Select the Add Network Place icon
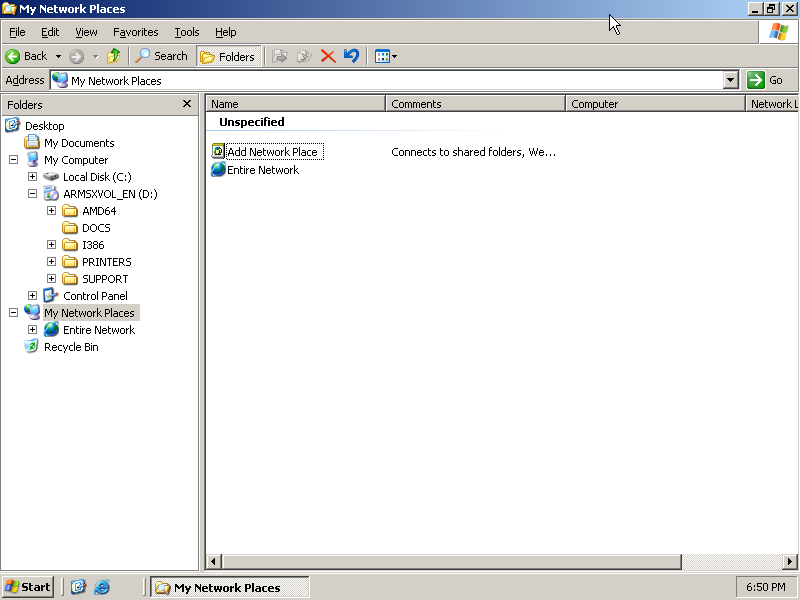Screen dimensions: 800x600 click(219, 152)
